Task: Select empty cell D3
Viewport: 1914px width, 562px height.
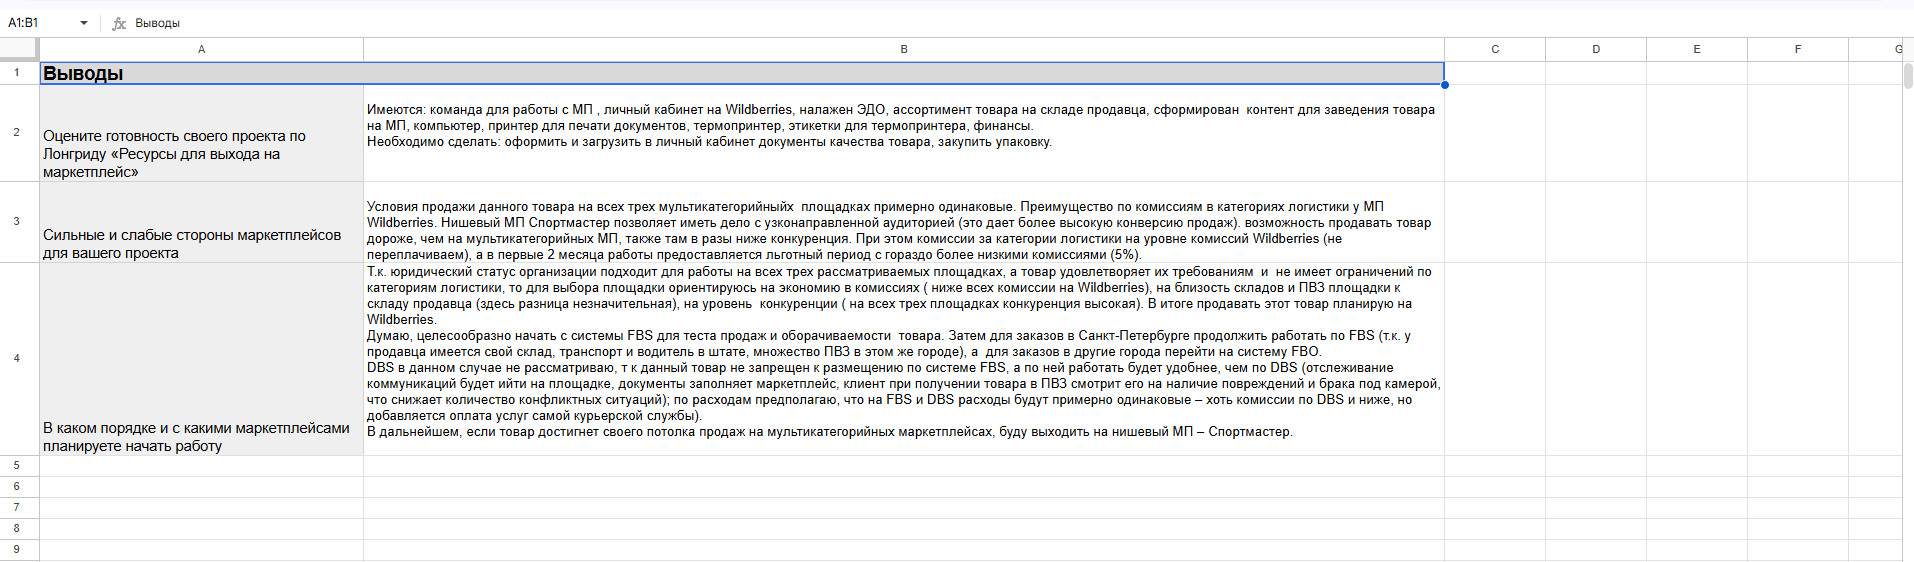Action: [x=1596, y=222]
